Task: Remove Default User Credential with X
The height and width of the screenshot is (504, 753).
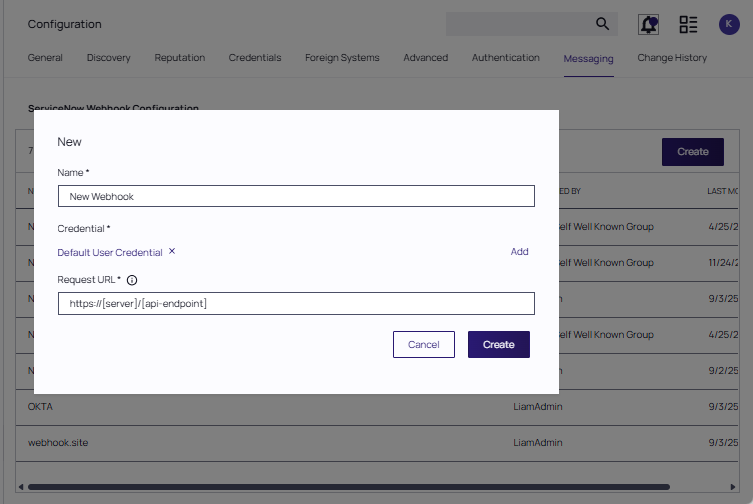Action: pos(172,252)
